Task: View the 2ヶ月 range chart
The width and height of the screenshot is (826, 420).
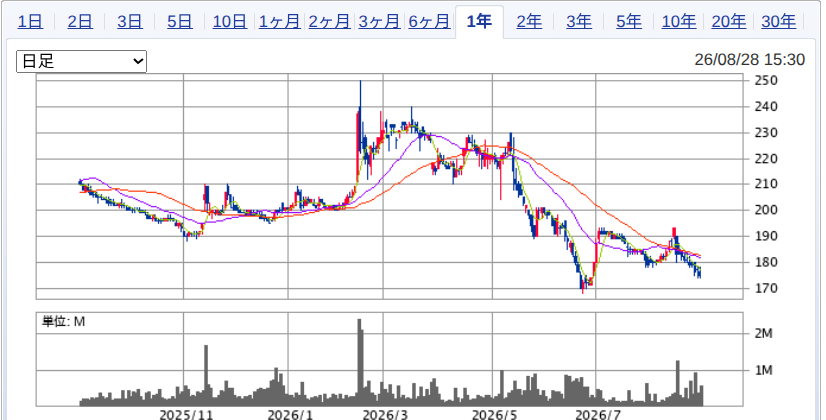Action: [x=329, y=22]
